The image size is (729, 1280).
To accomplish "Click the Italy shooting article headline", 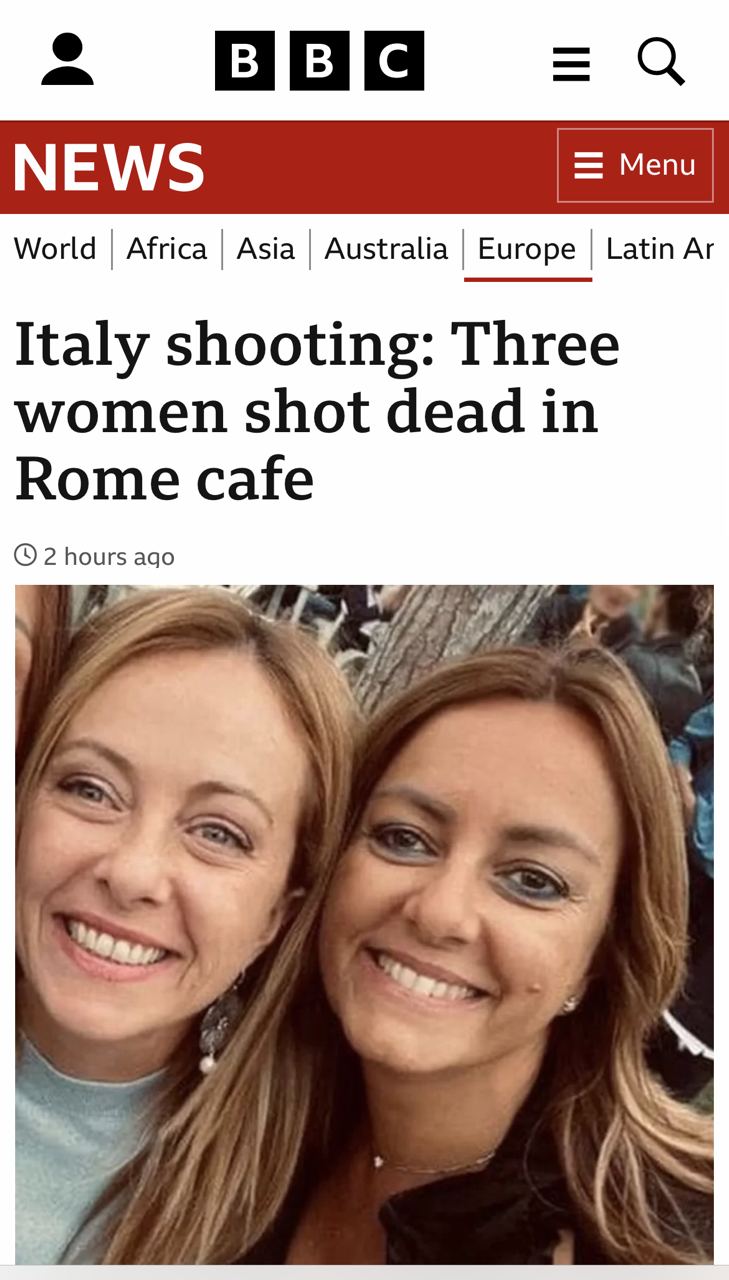I will 317,411.
